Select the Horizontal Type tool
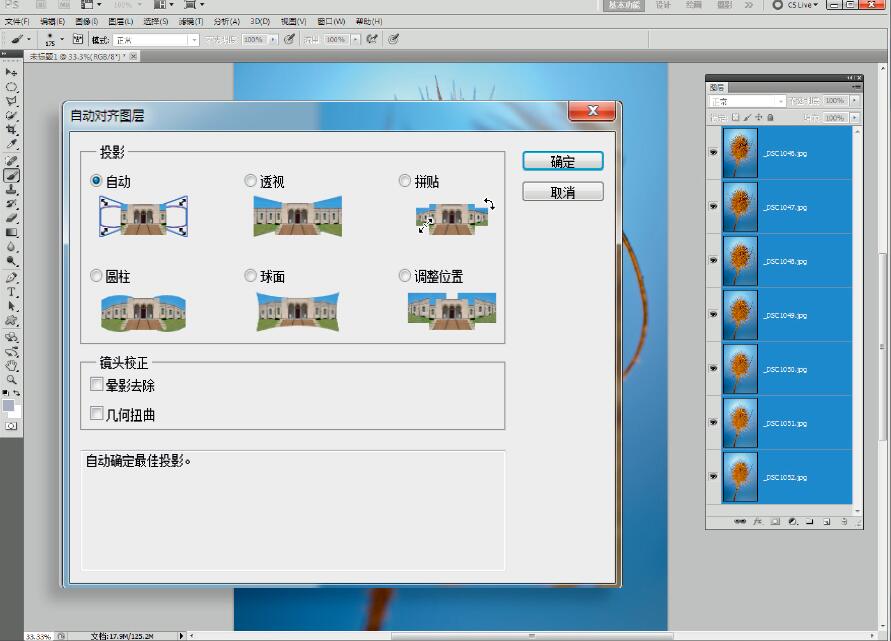Image resolution: width=891 pixels, height=641 pixels. [x=12, y=292]
